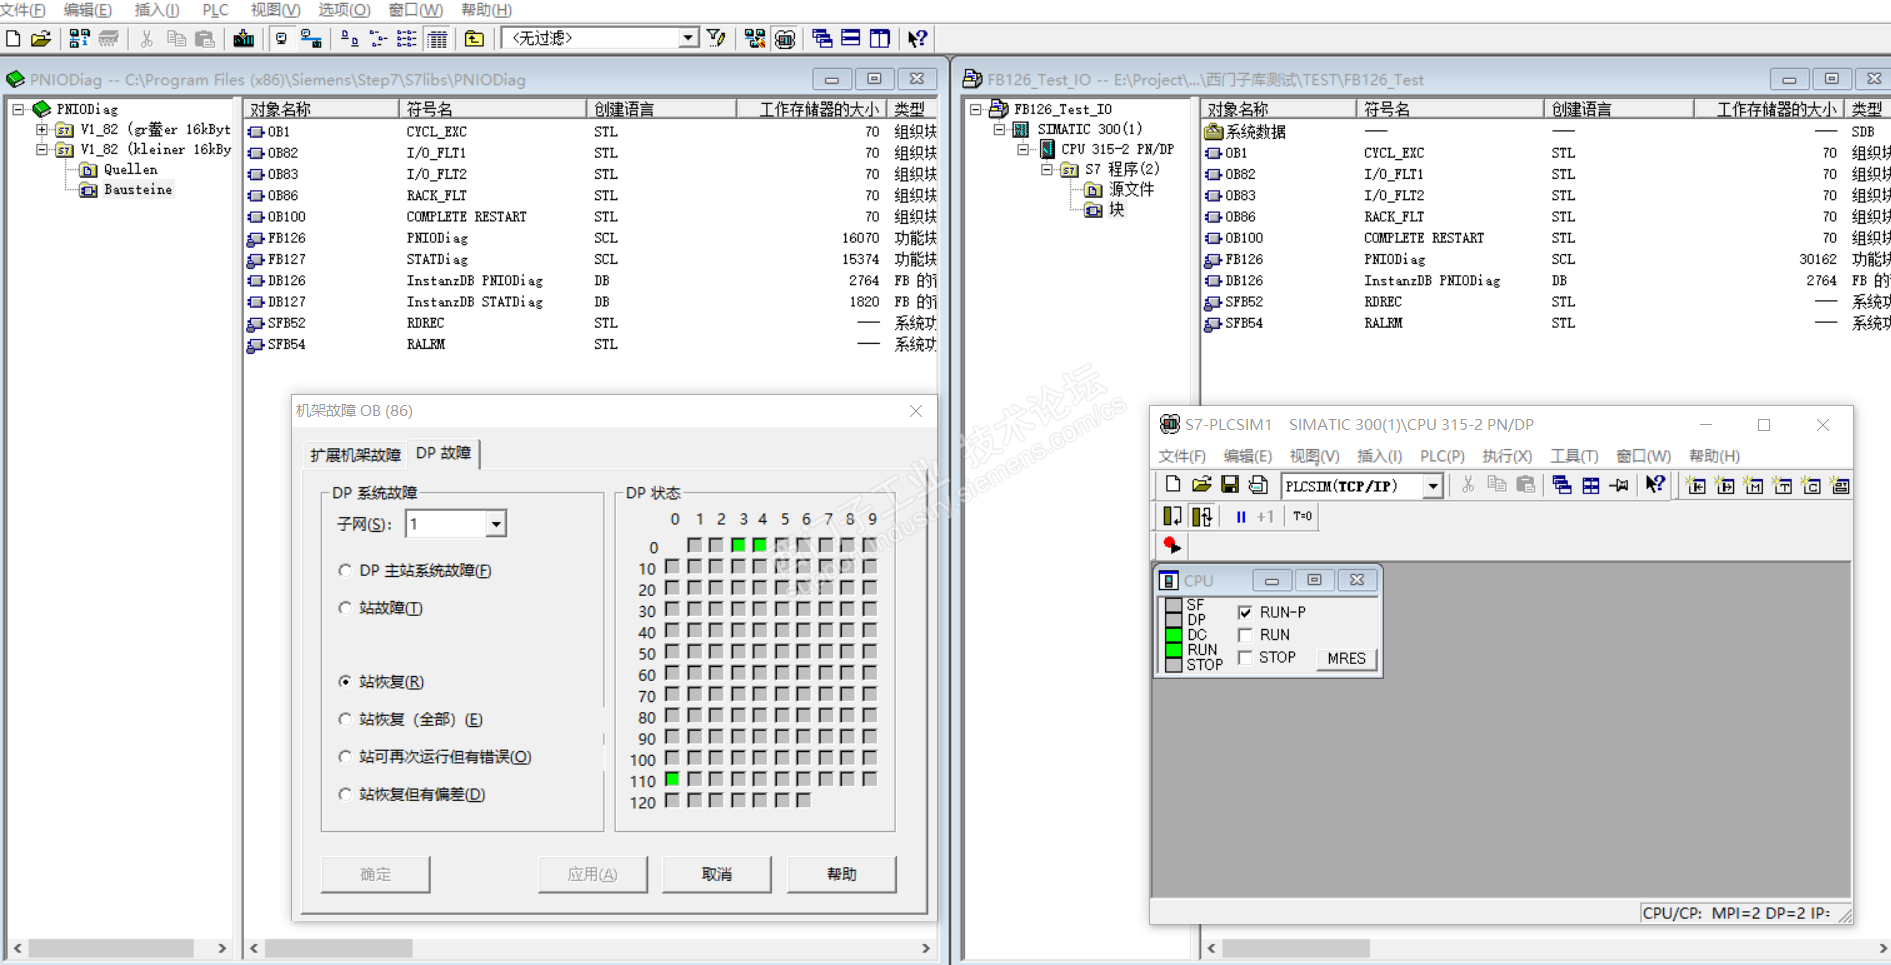Select the 站故障 radio button

tap(345, 608)
